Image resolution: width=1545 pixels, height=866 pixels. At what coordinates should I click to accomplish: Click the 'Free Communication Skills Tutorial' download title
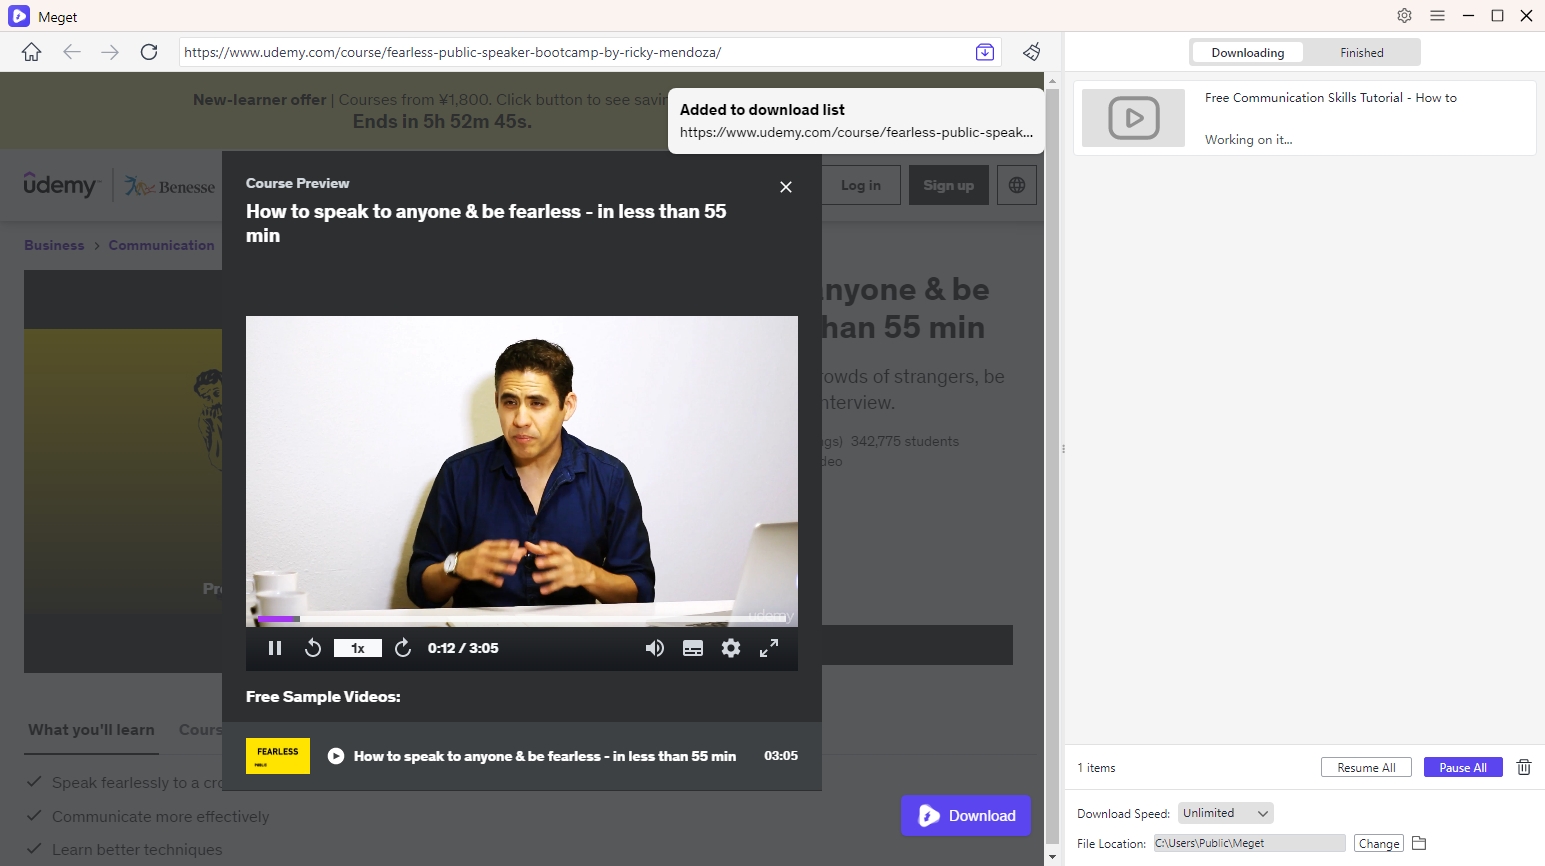(x=1330, y=98)
